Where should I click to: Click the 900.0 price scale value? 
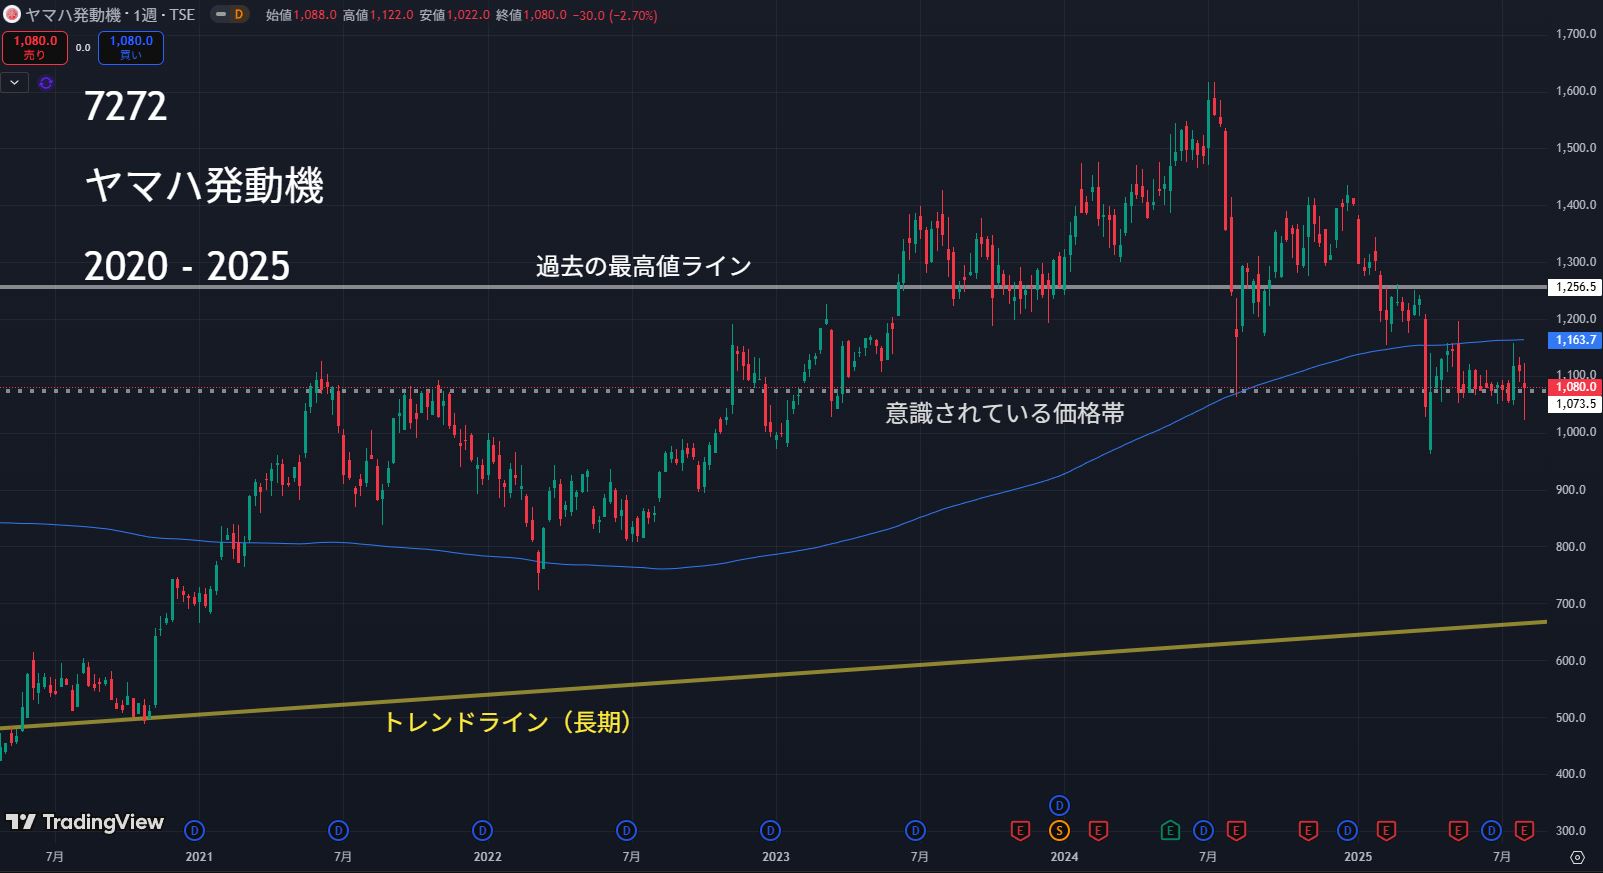[x=1570, y=490]
